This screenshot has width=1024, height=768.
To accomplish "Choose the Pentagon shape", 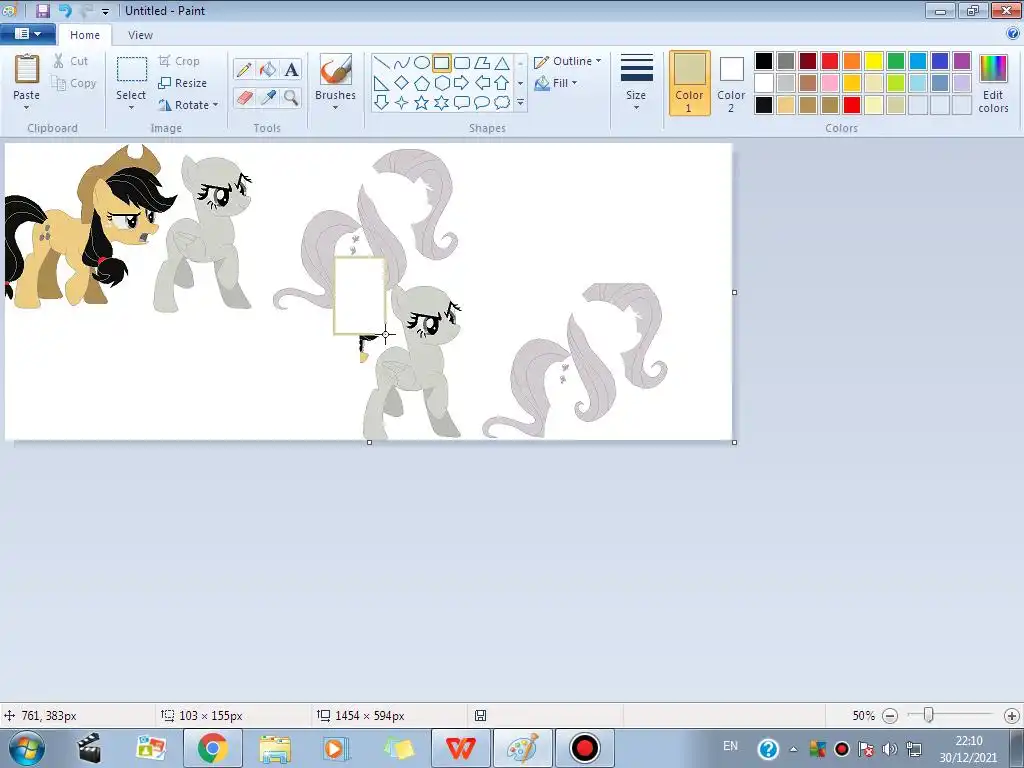I will click(x=422, y=83).
